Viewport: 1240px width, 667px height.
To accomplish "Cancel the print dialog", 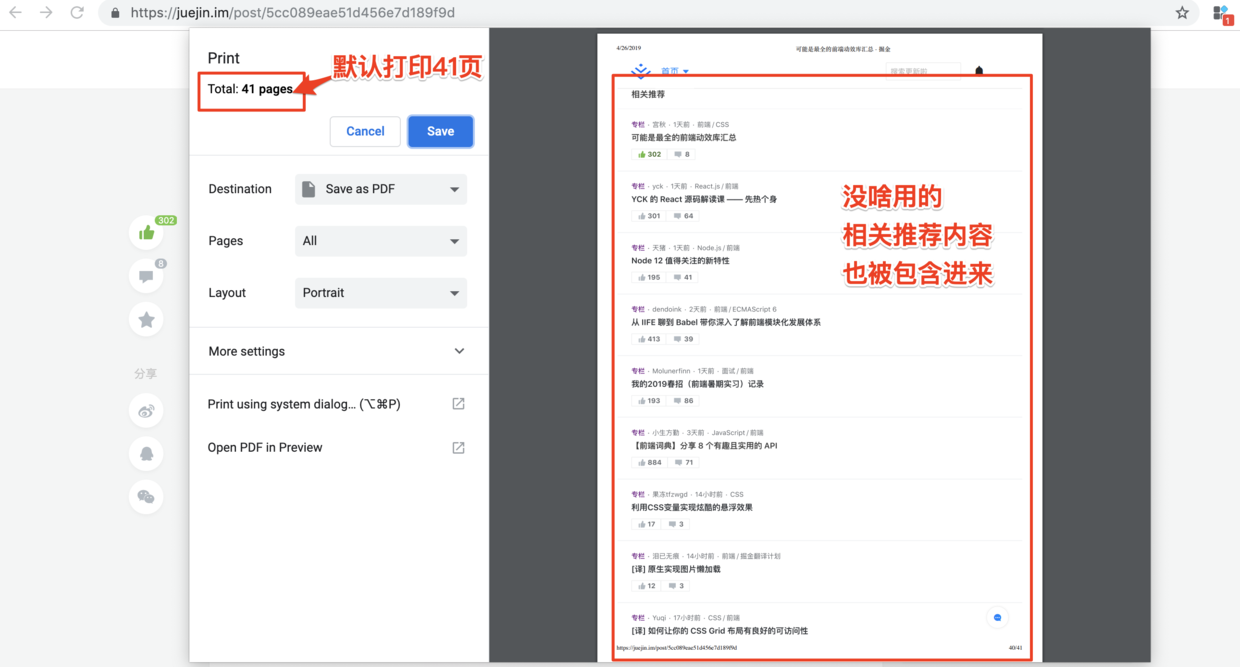I will pos(365,131).
